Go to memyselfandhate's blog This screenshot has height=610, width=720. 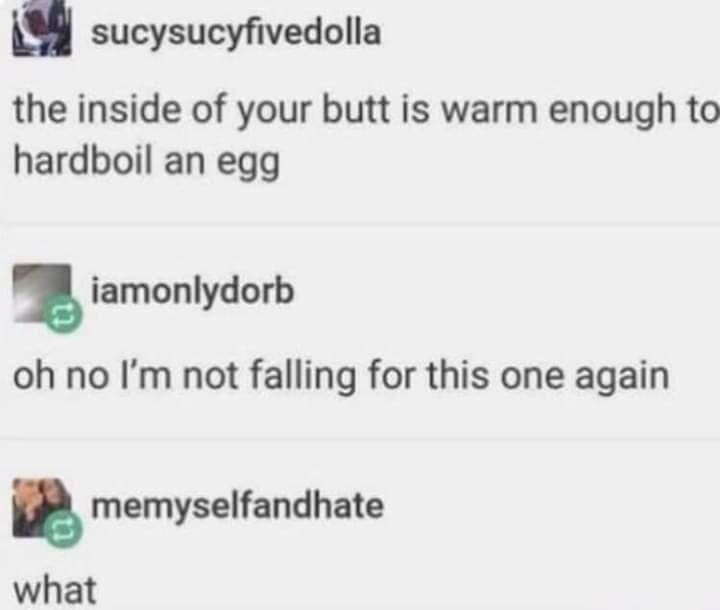(237, 505)
